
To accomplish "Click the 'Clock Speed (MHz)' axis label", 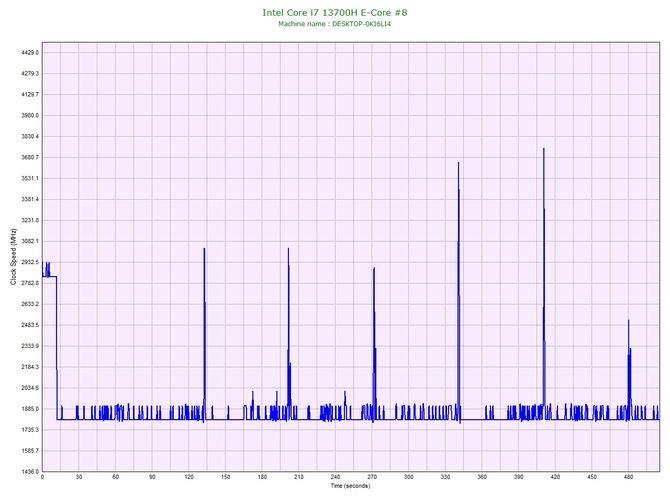I will 14,256.
